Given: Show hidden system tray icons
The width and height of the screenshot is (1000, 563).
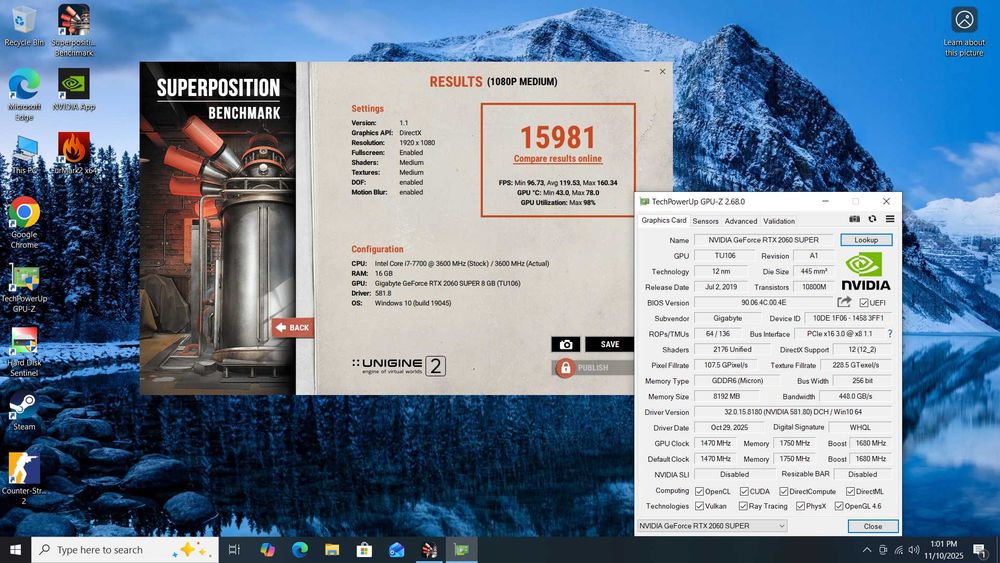Looking at the screenshot, I should click(x=866, y=550).
